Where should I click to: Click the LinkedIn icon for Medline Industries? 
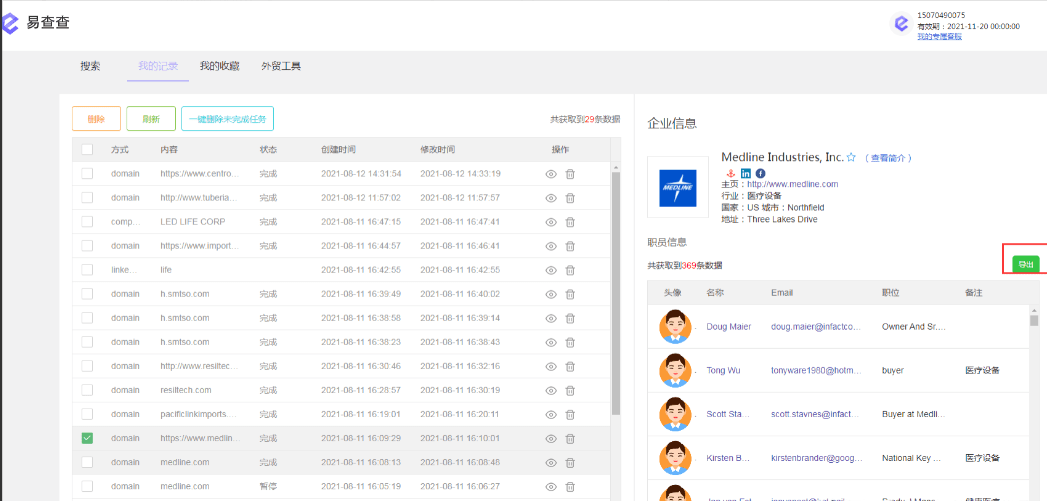pyautogui.click(x=746, y=173)
